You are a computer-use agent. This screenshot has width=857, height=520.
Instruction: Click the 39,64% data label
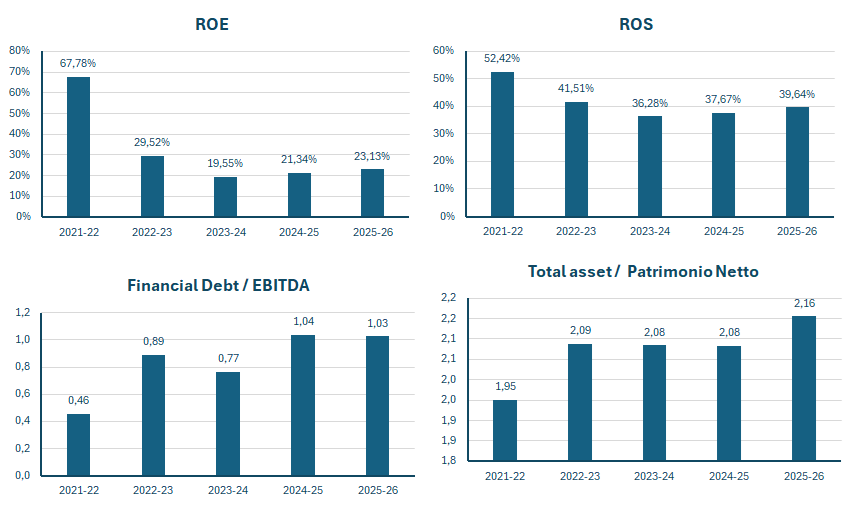[797, 95]
